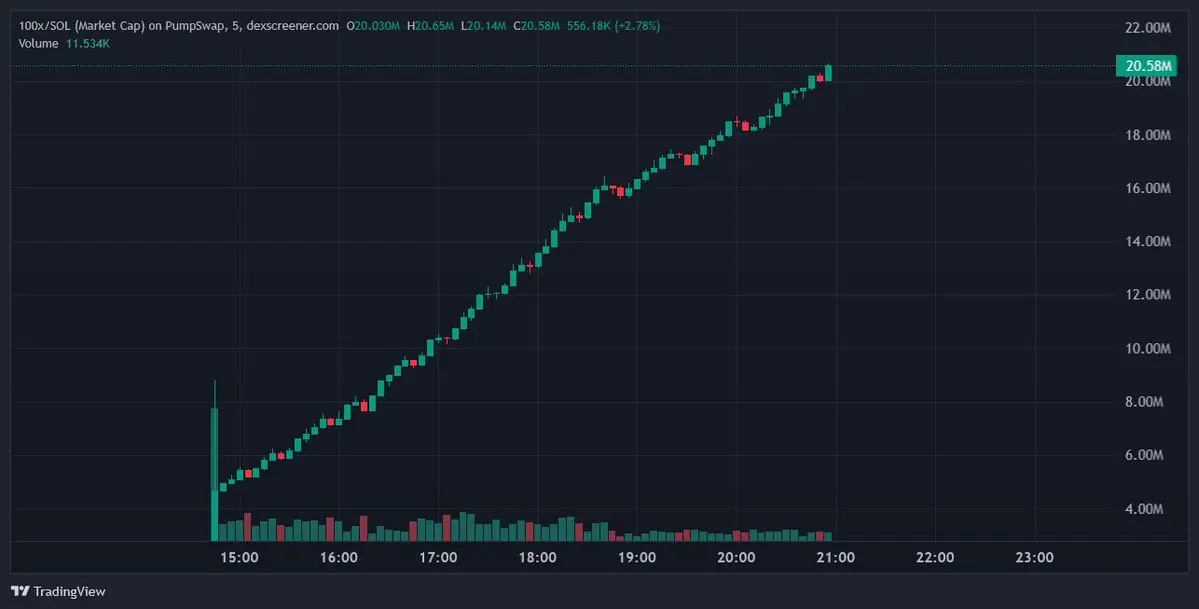The width and height of the screenshot is (1199, 609).
Task: Click the 14.00M price axis label
Action: (x=1148, y=242)
